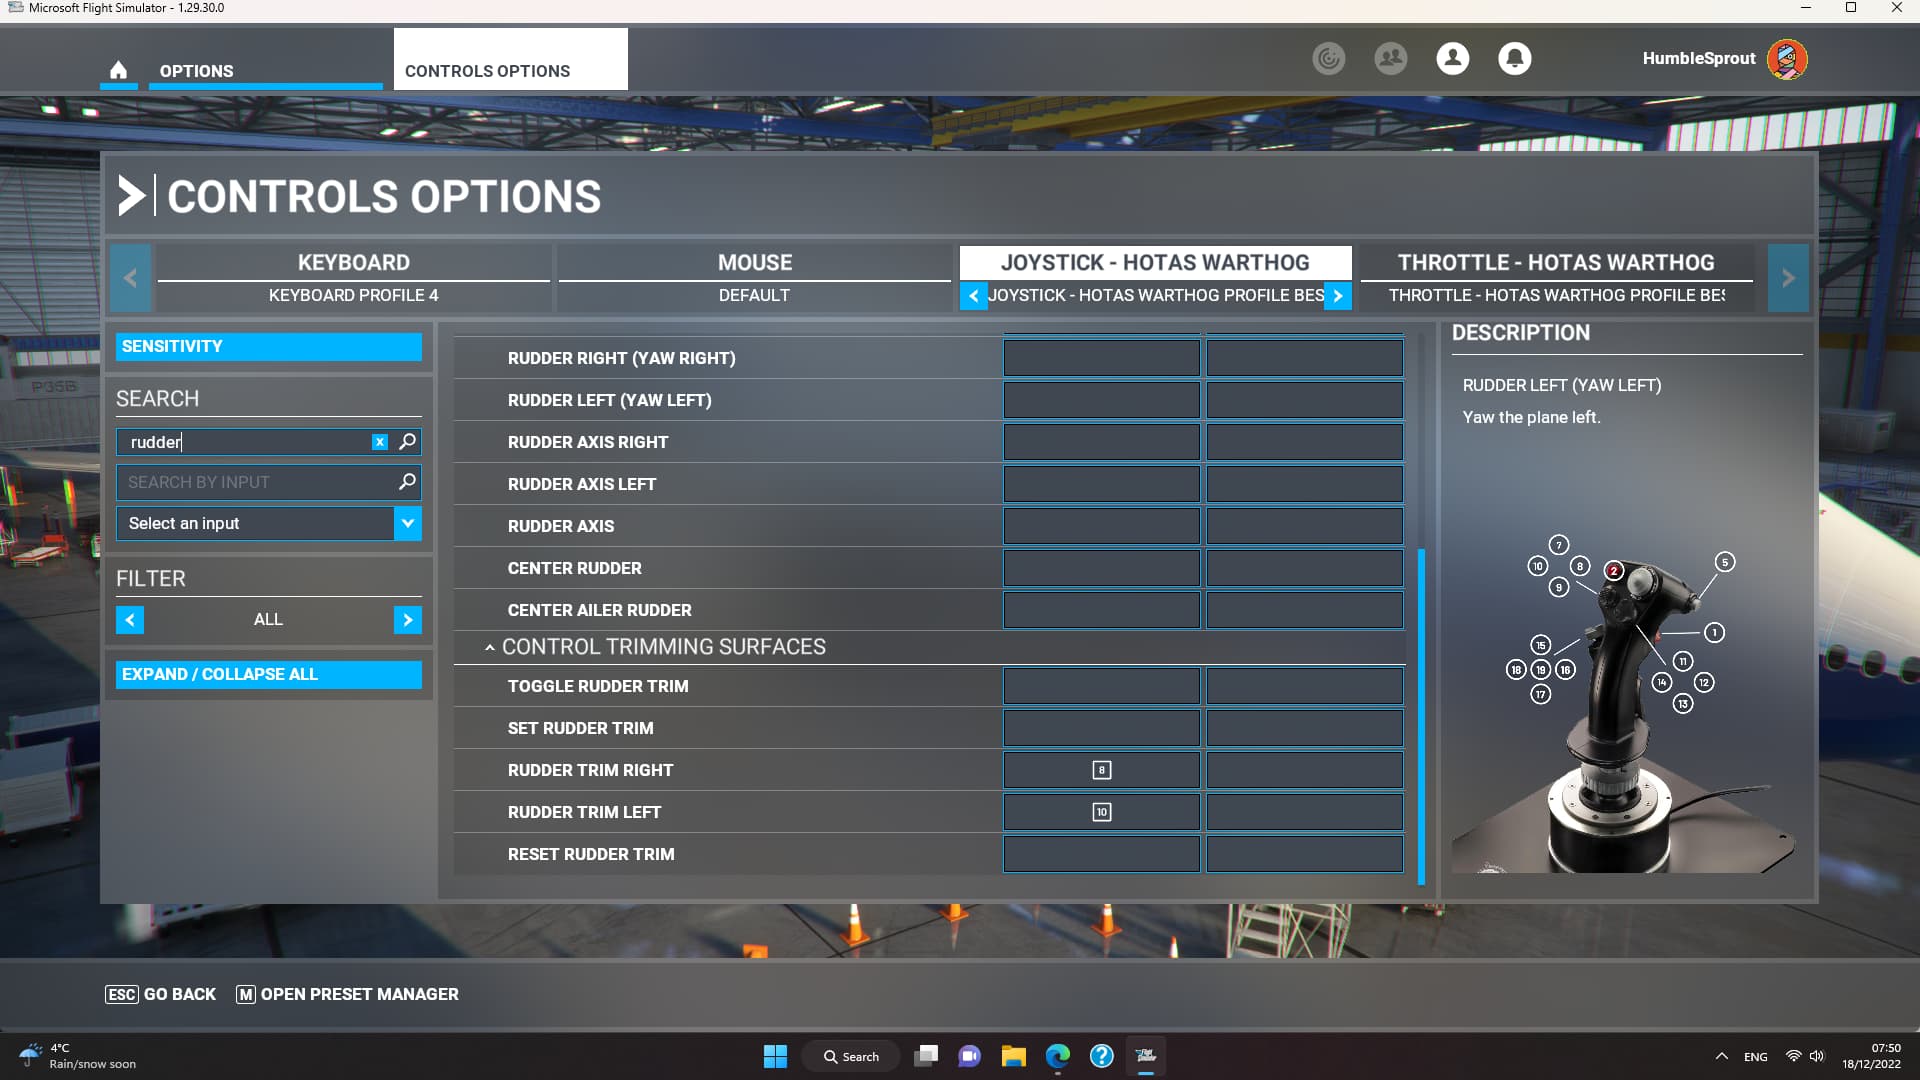Collapse the Control Trimming Surfaces section

[x=489, y=647]
